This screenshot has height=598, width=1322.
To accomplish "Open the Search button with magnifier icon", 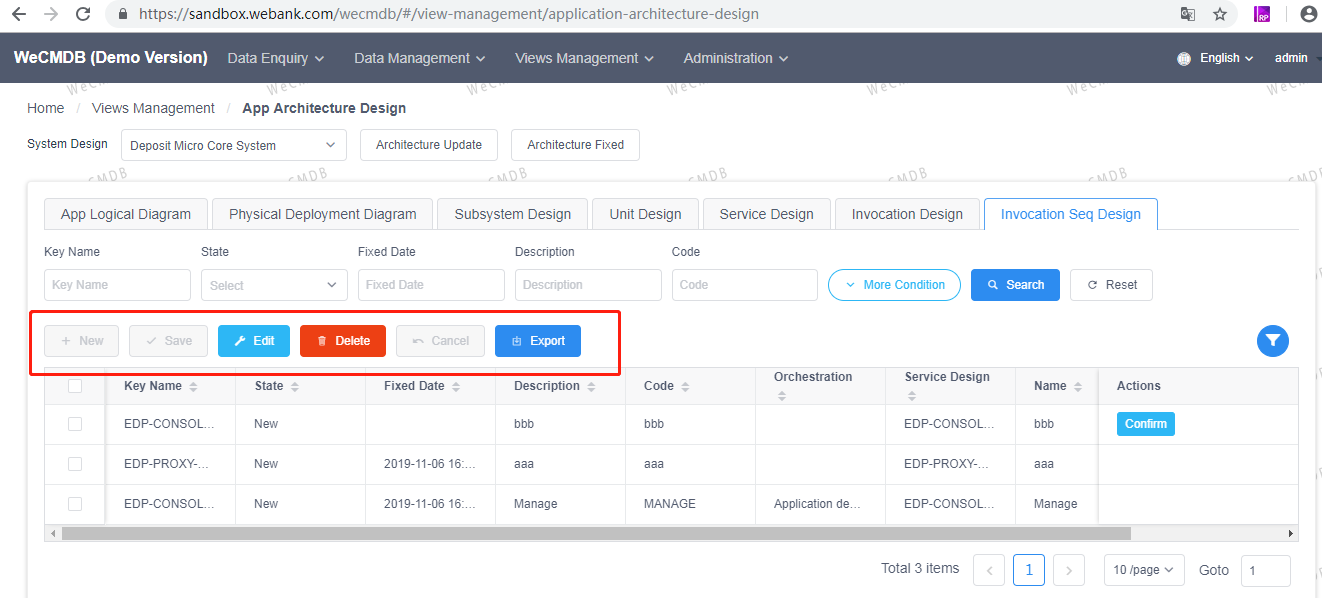I will (x=1014, y=285).
